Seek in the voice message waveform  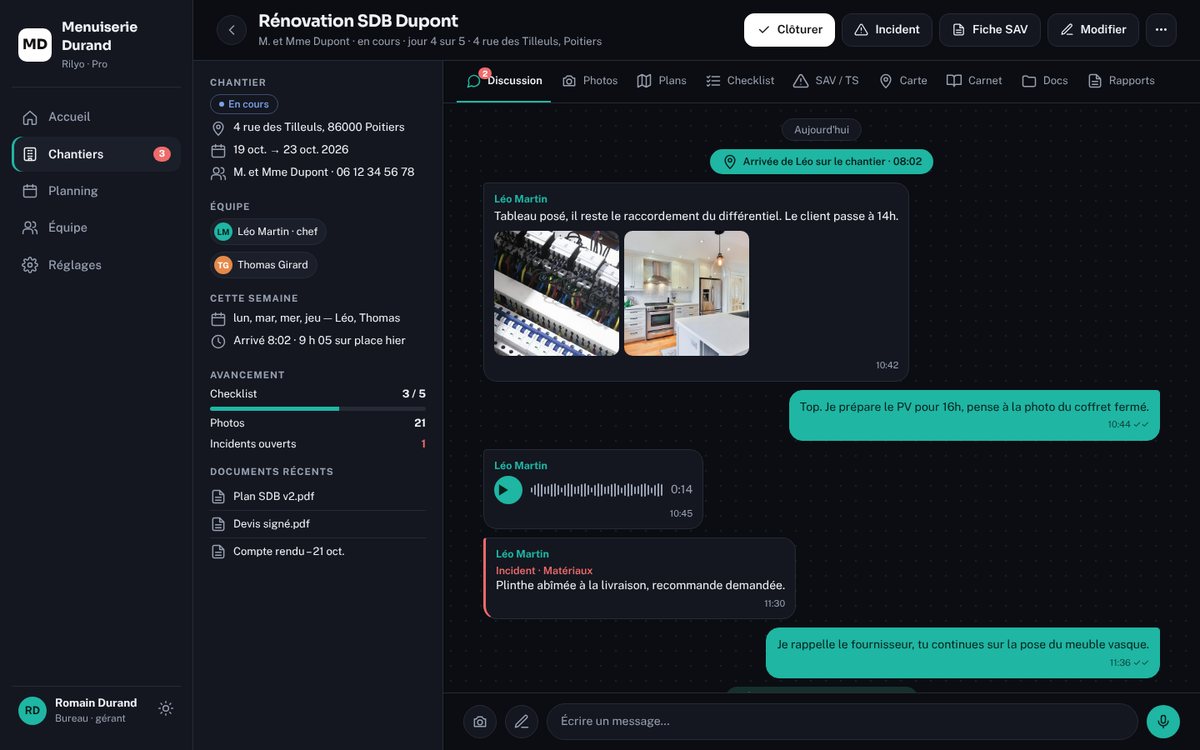point(596,490)
